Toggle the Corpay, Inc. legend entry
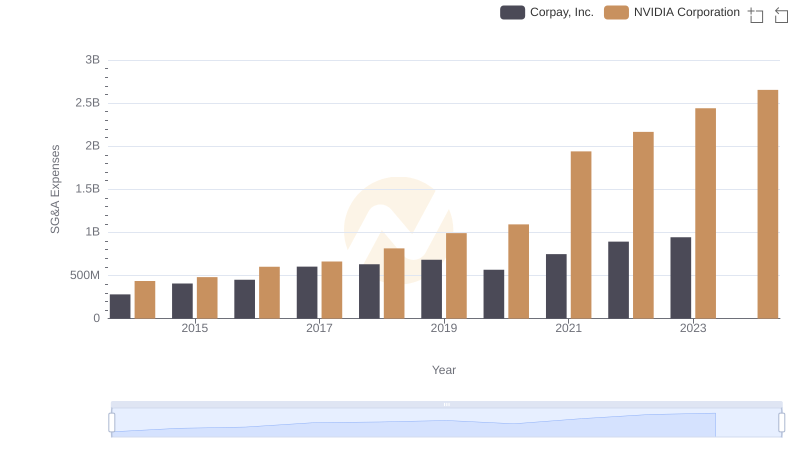The image size is (800, 461). (547, 12)
